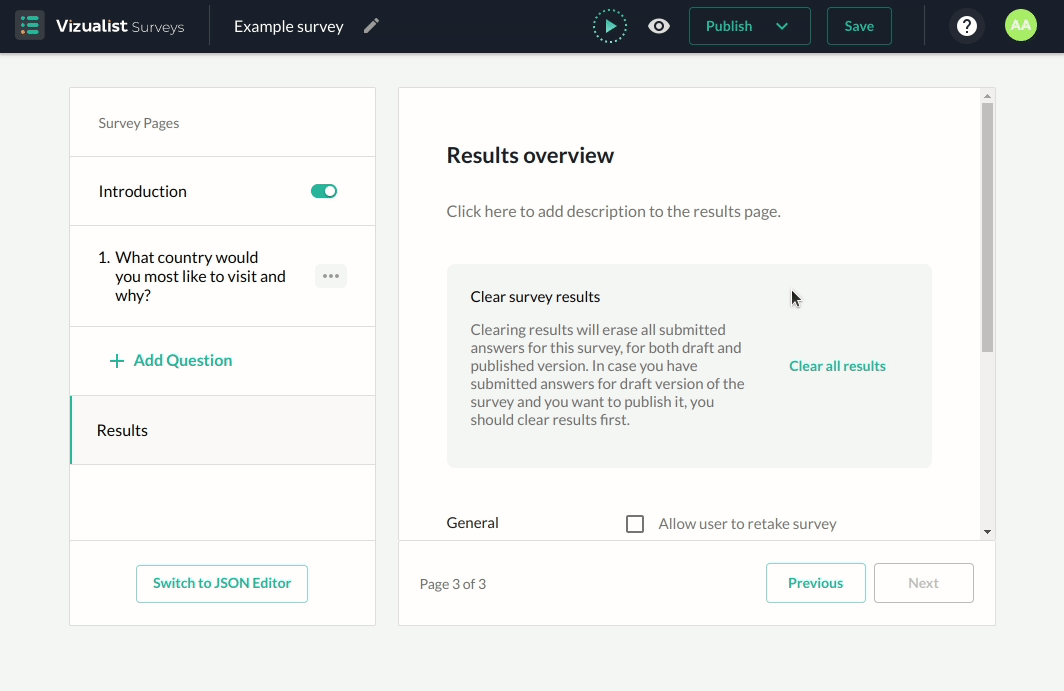Check Allow user to retake survey
1064x691 pixels.
coord(635,524)
